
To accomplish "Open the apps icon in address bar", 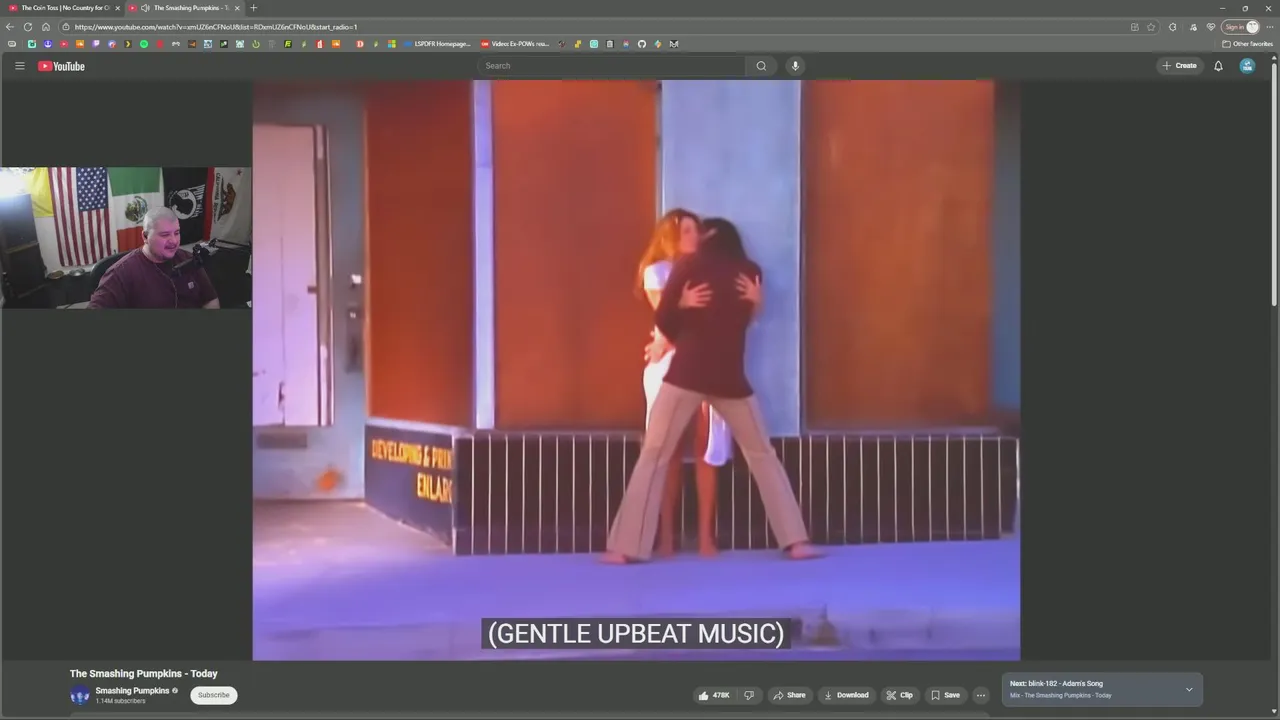I will [x=1134, y=27].
